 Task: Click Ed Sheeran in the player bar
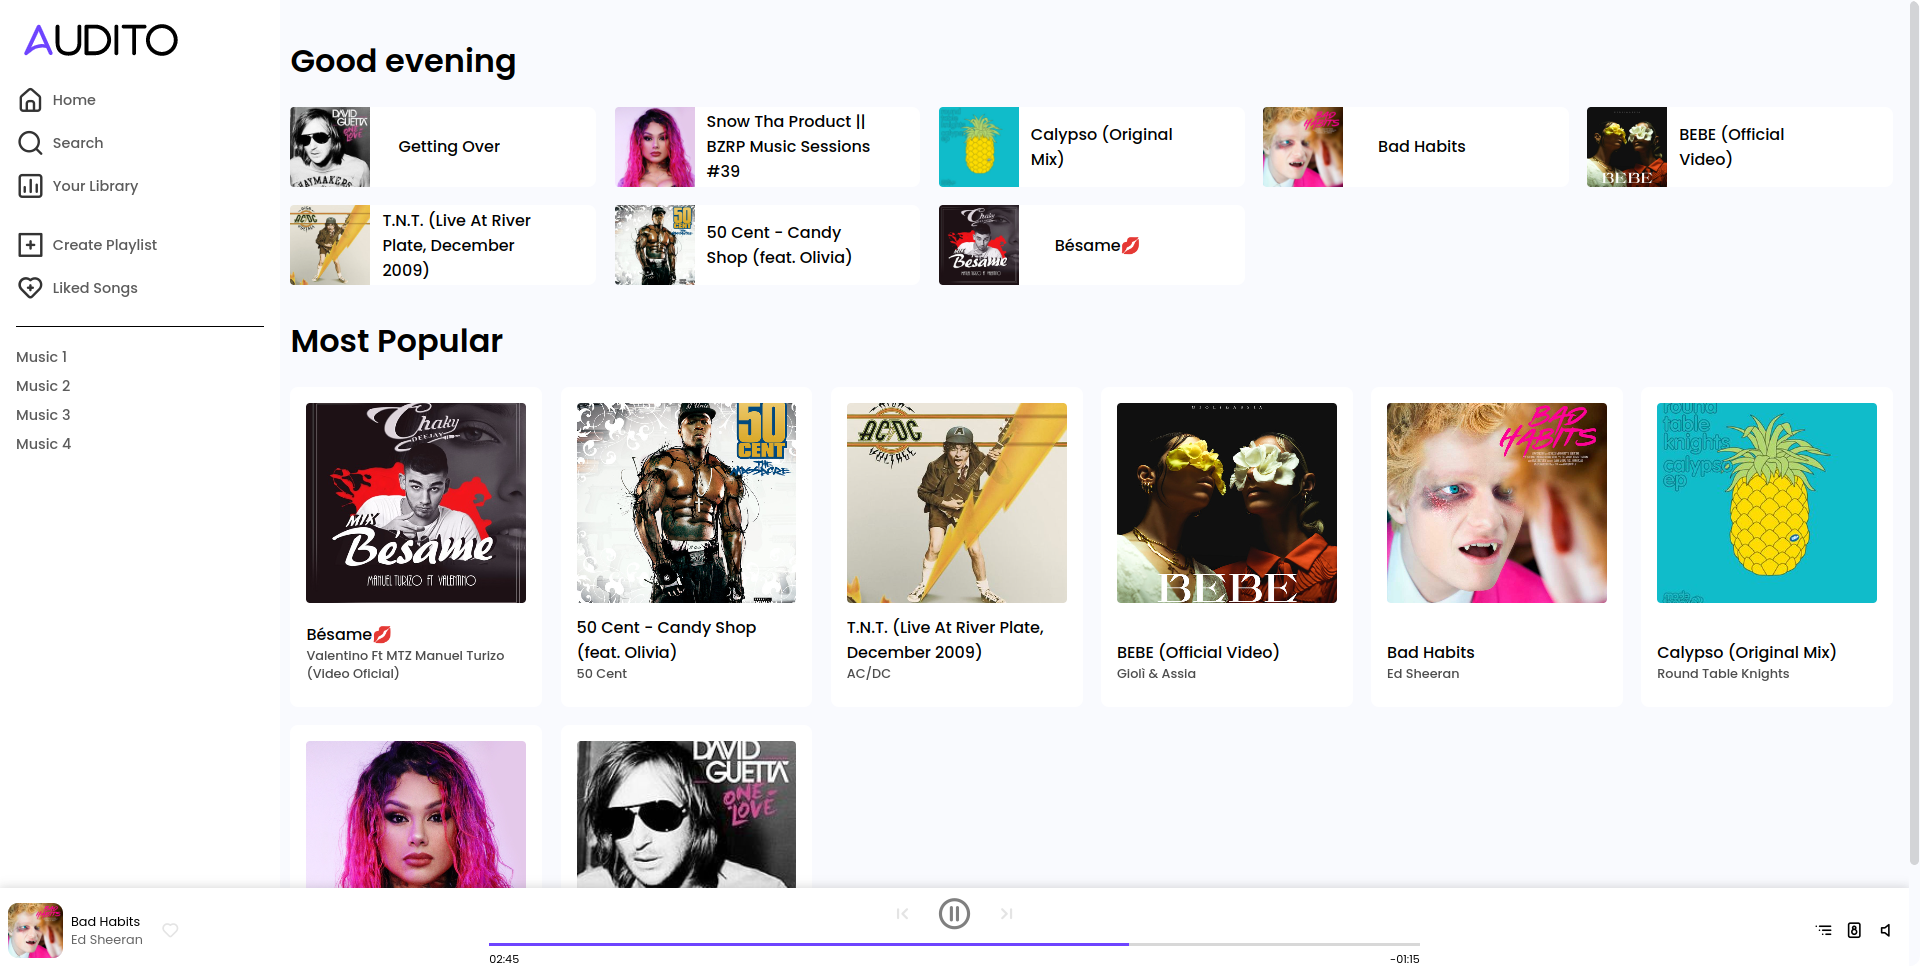(106, 940)
